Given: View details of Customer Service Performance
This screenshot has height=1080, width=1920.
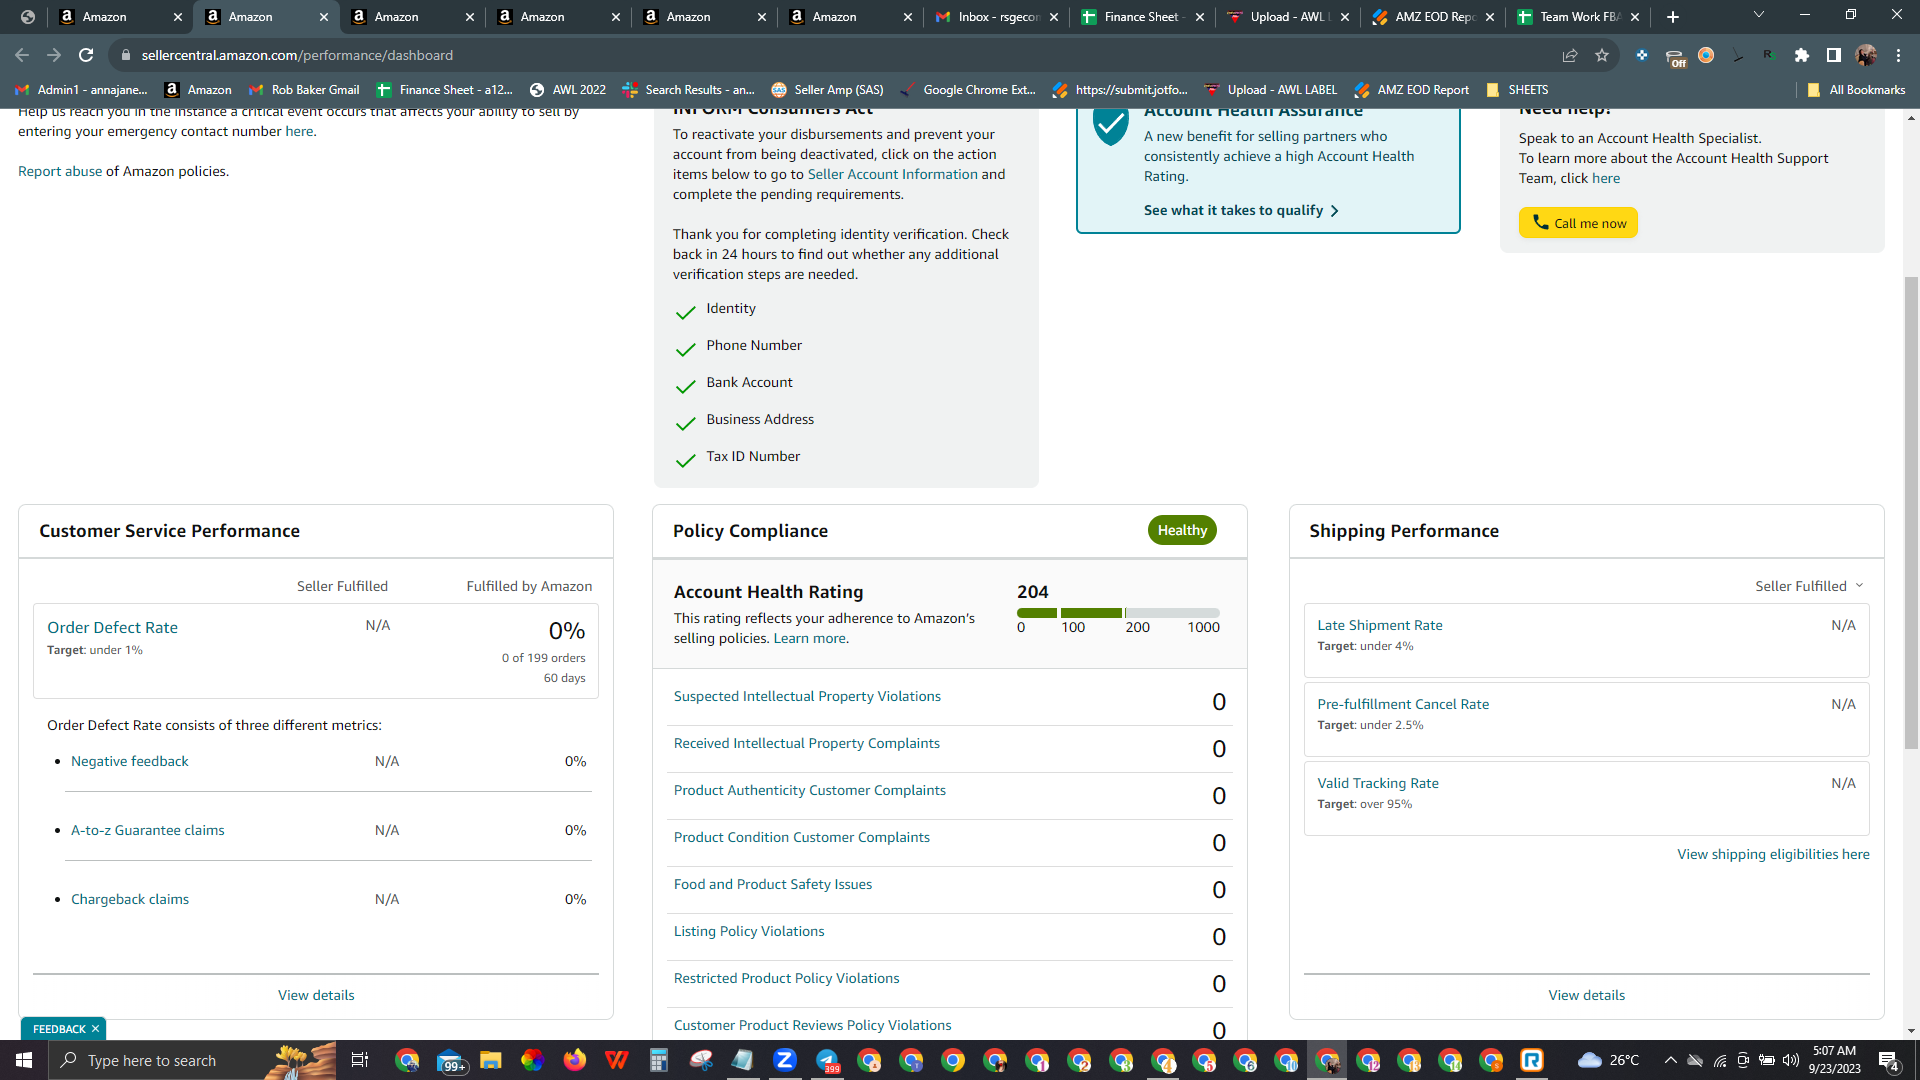Looking at the screenshot, I should [316, 995].
